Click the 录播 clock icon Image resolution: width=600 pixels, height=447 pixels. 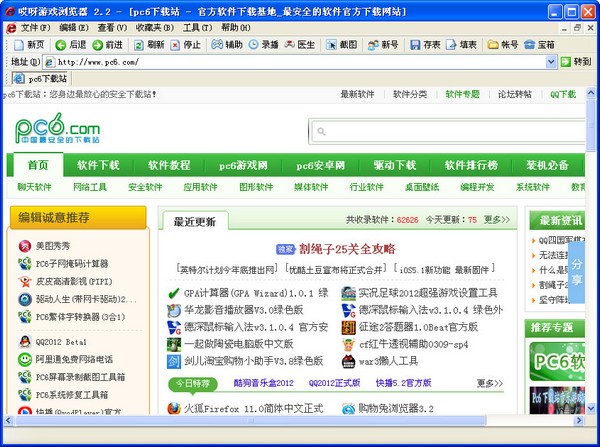(253, 45)
